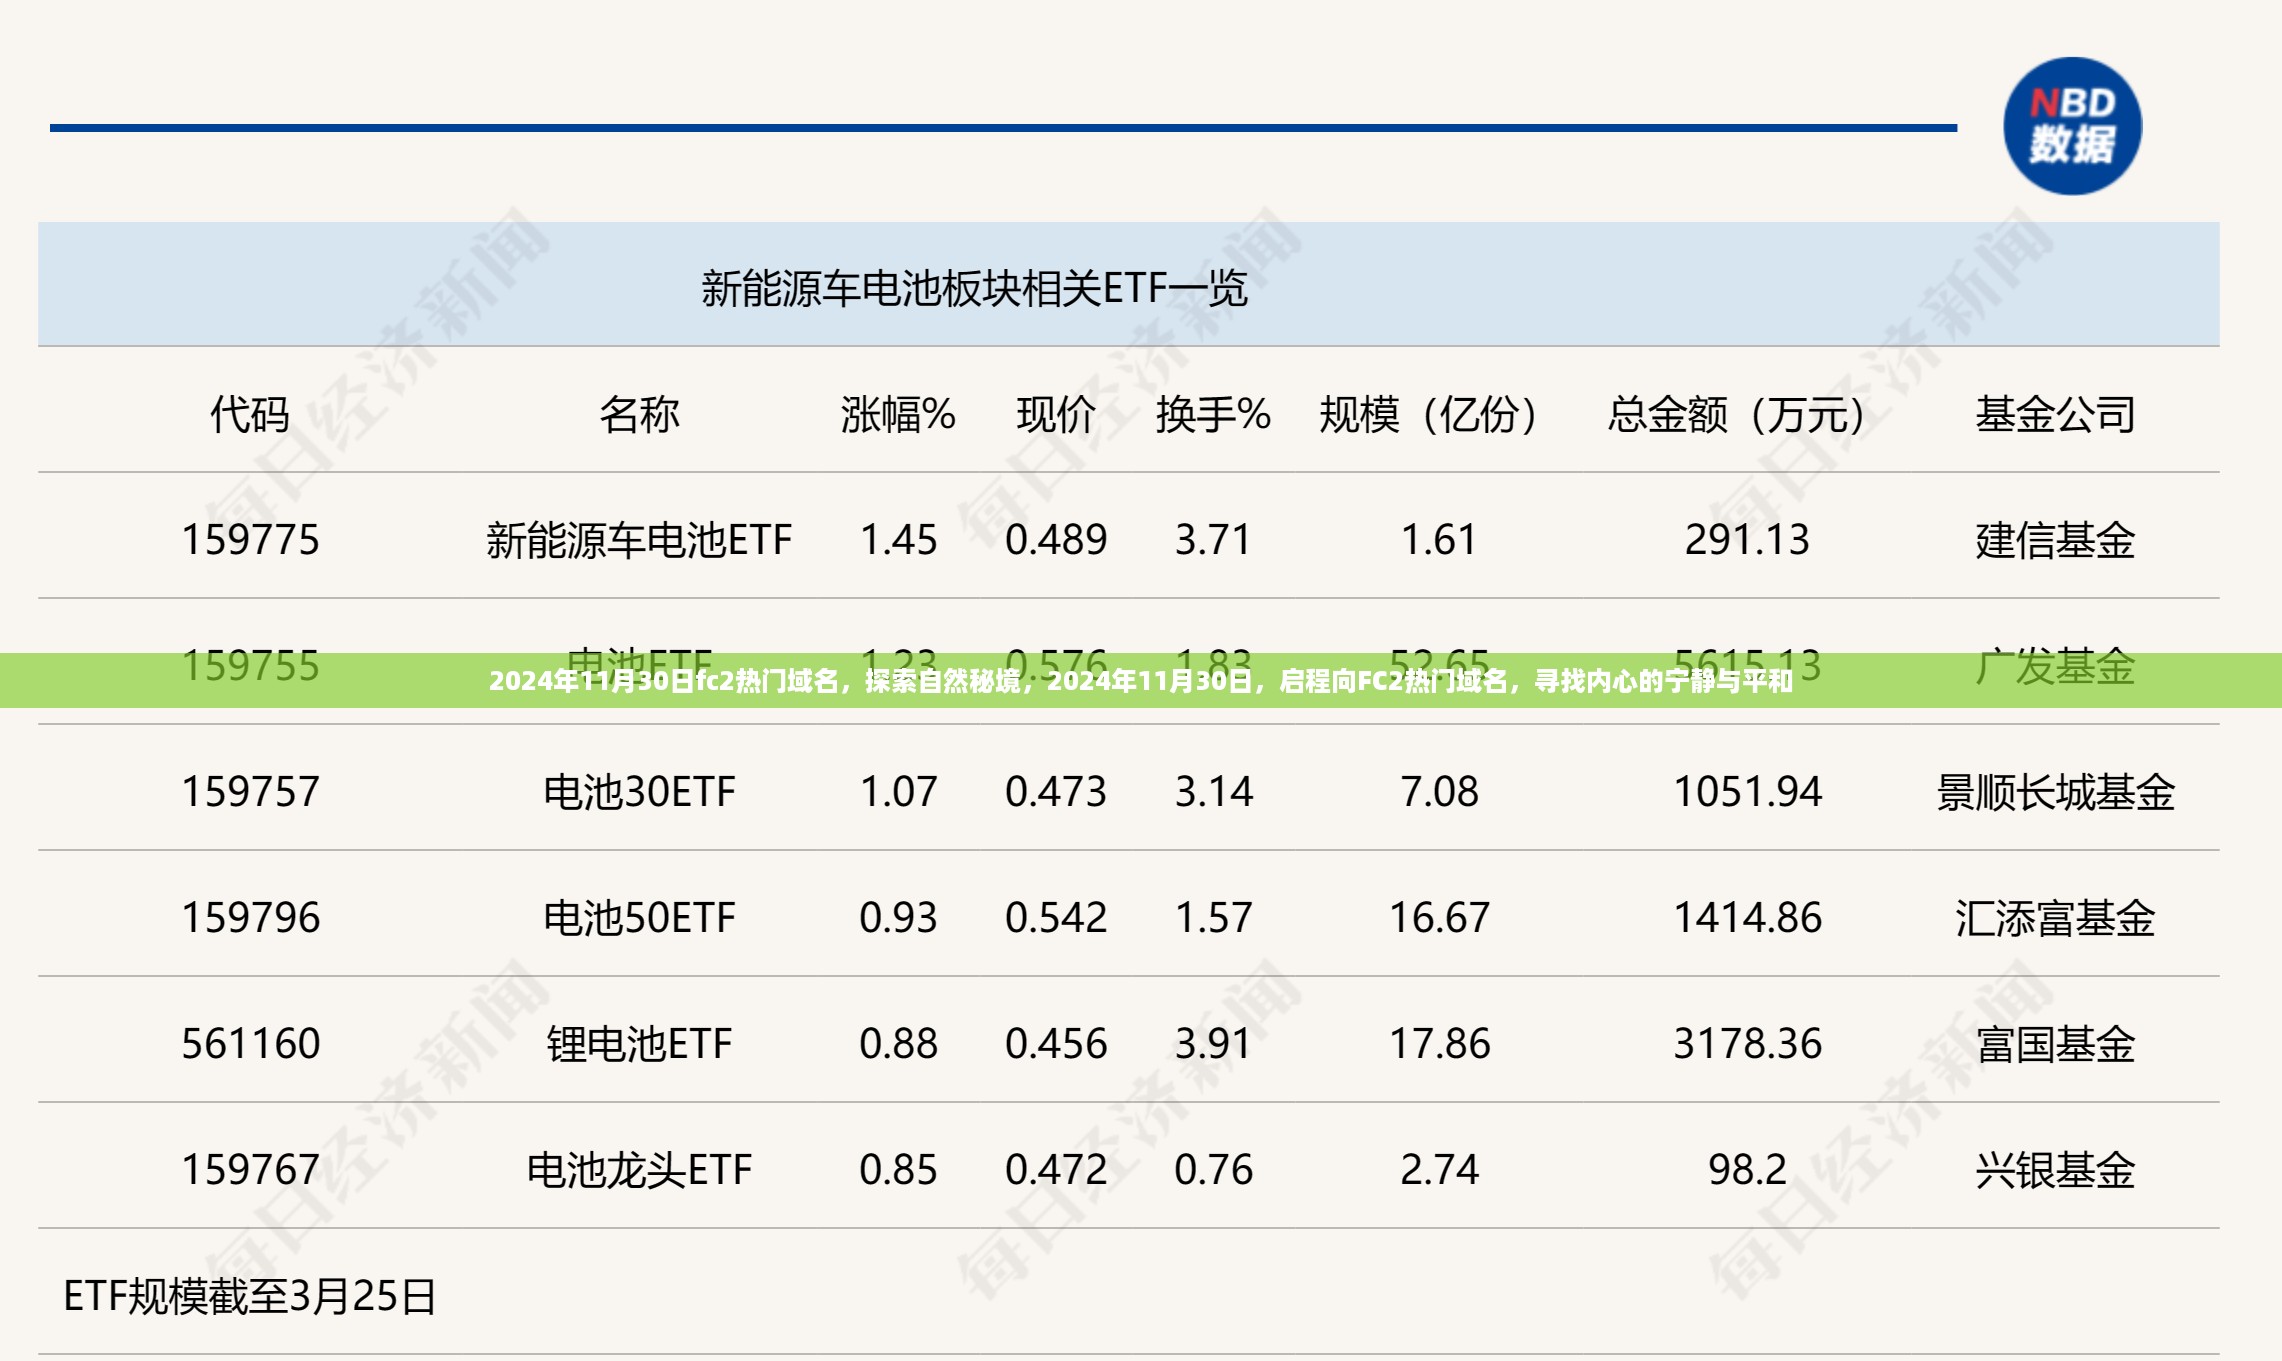Select fund company 兴银基金
The width and height of the screenshot is (2282, 1361).
(x=2055, y=1170)
